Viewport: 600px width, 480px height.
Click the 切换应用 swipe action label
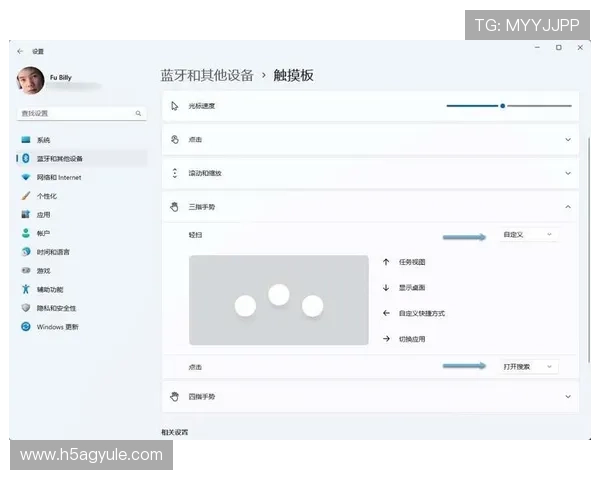coord(412,339)
